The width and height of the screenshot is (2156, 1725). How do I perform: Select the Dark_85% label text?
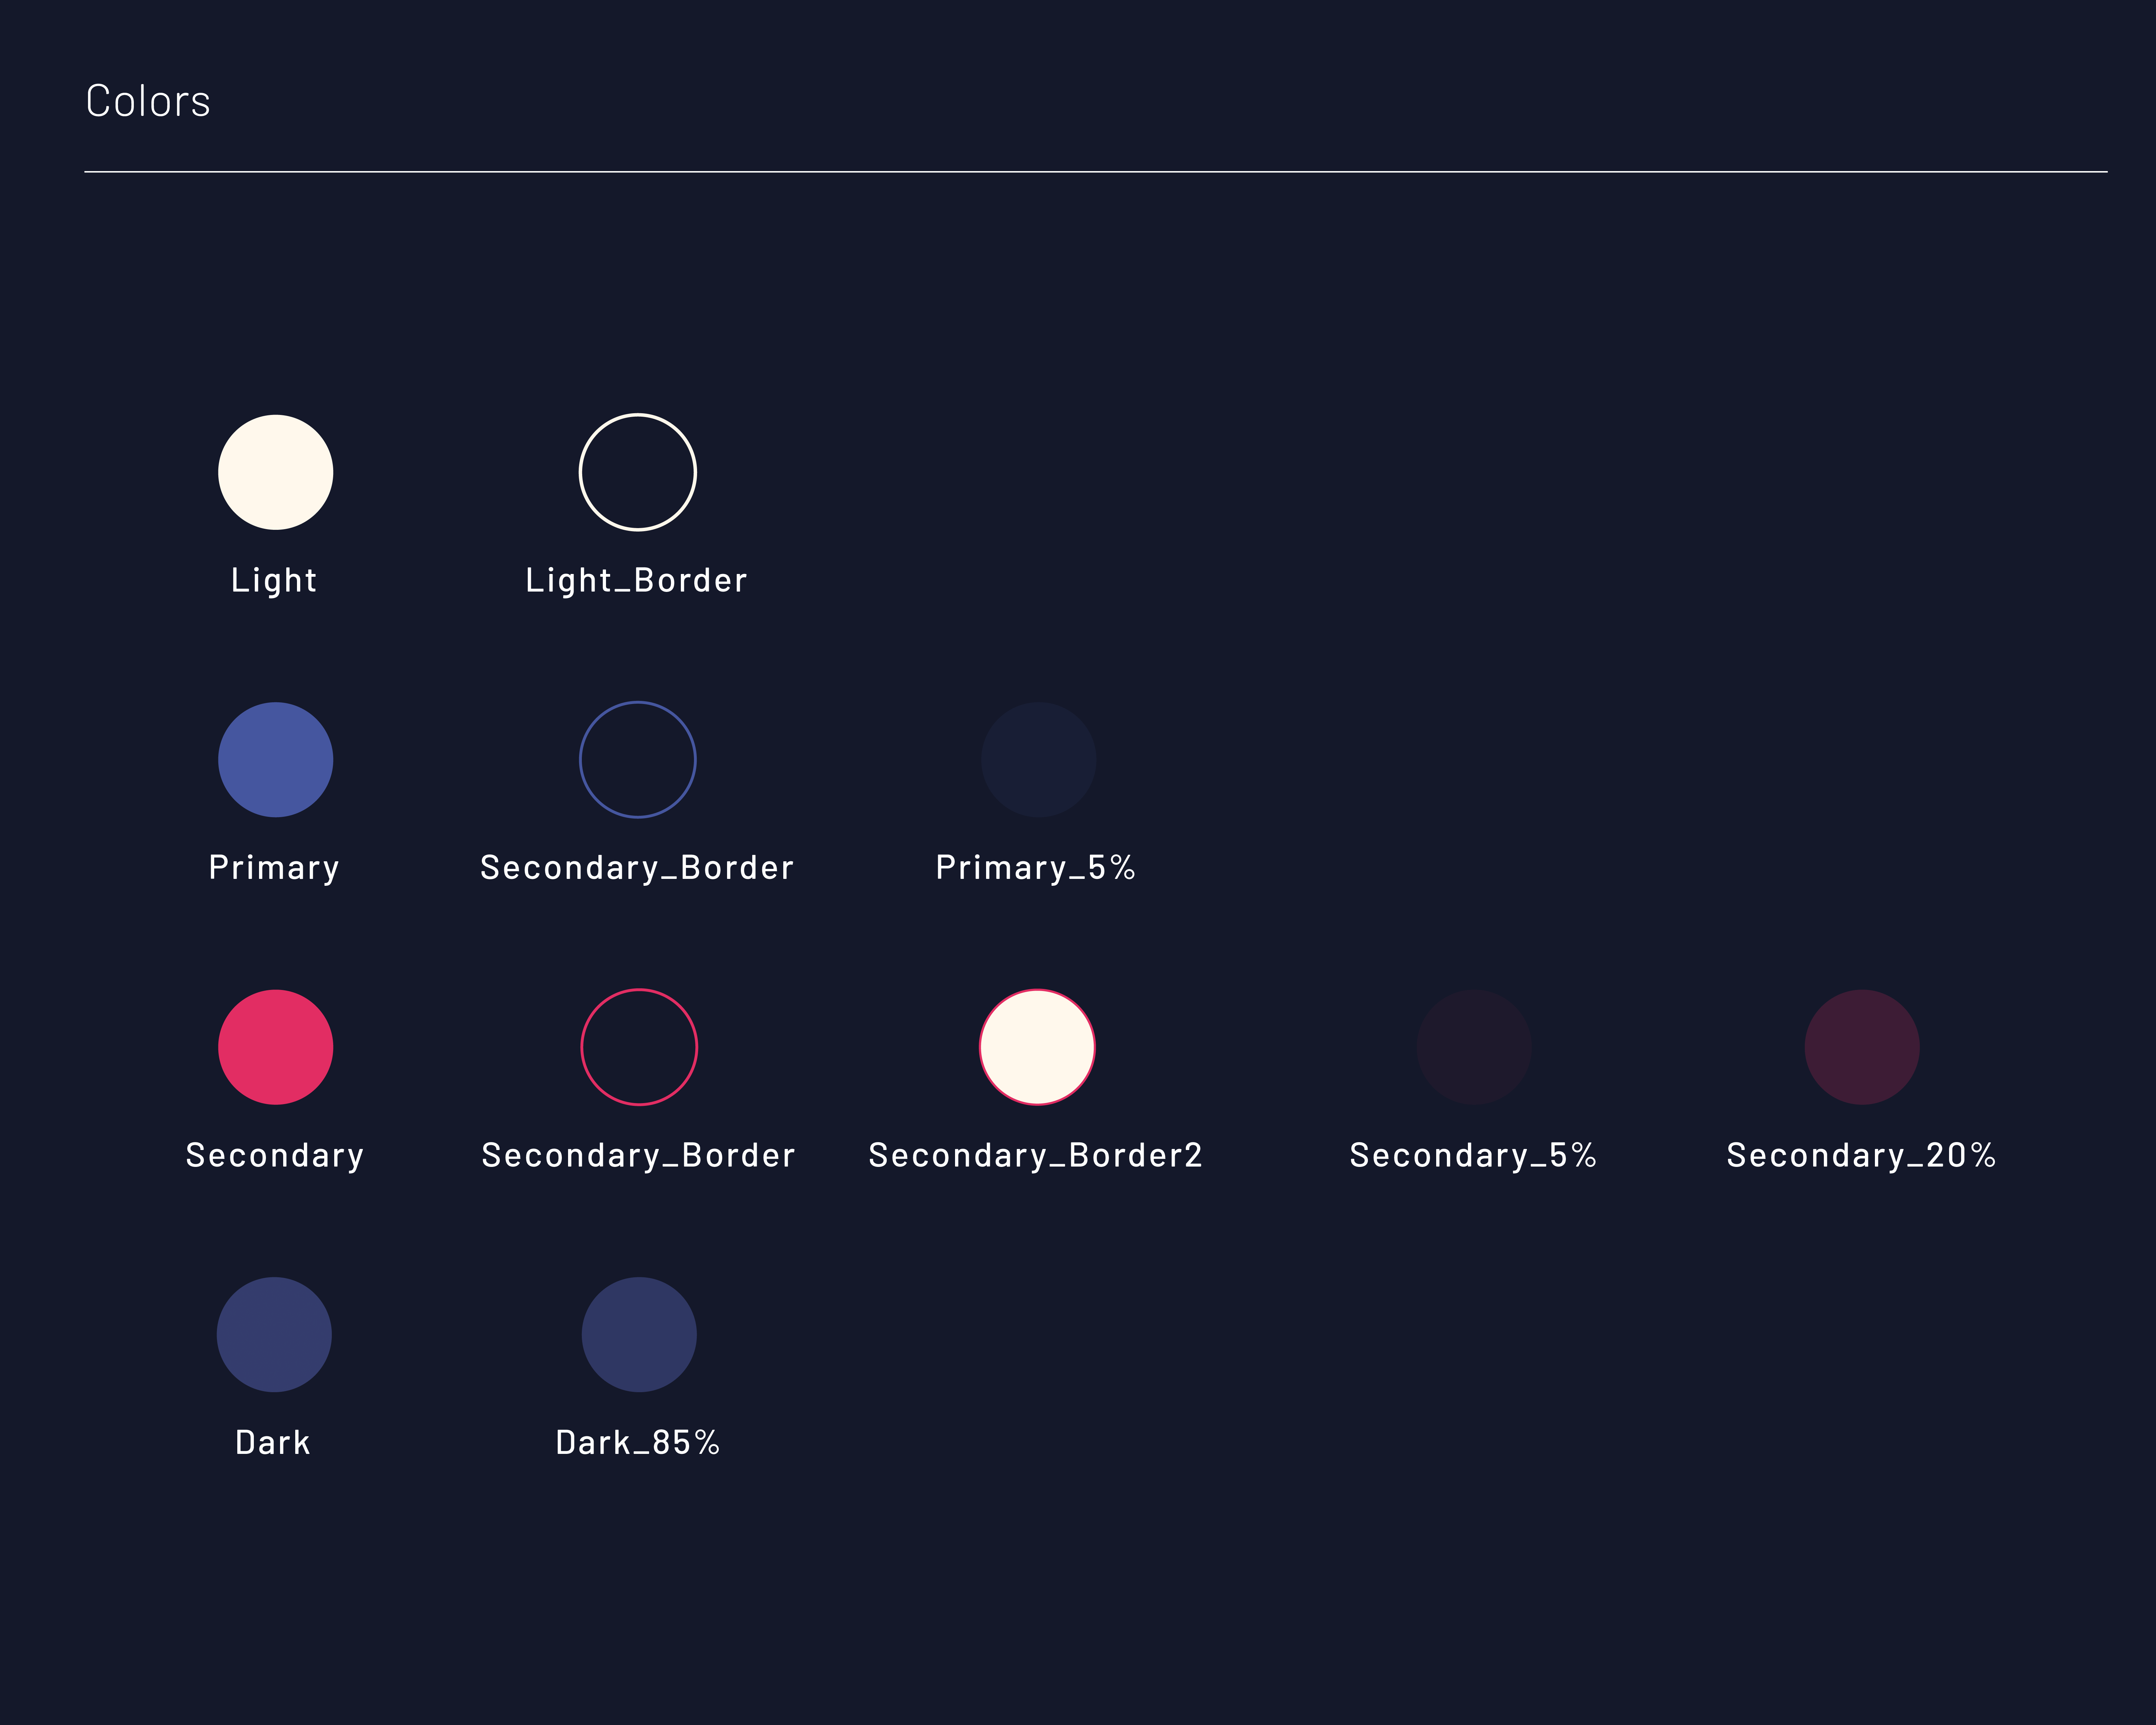coord(637,1442)
